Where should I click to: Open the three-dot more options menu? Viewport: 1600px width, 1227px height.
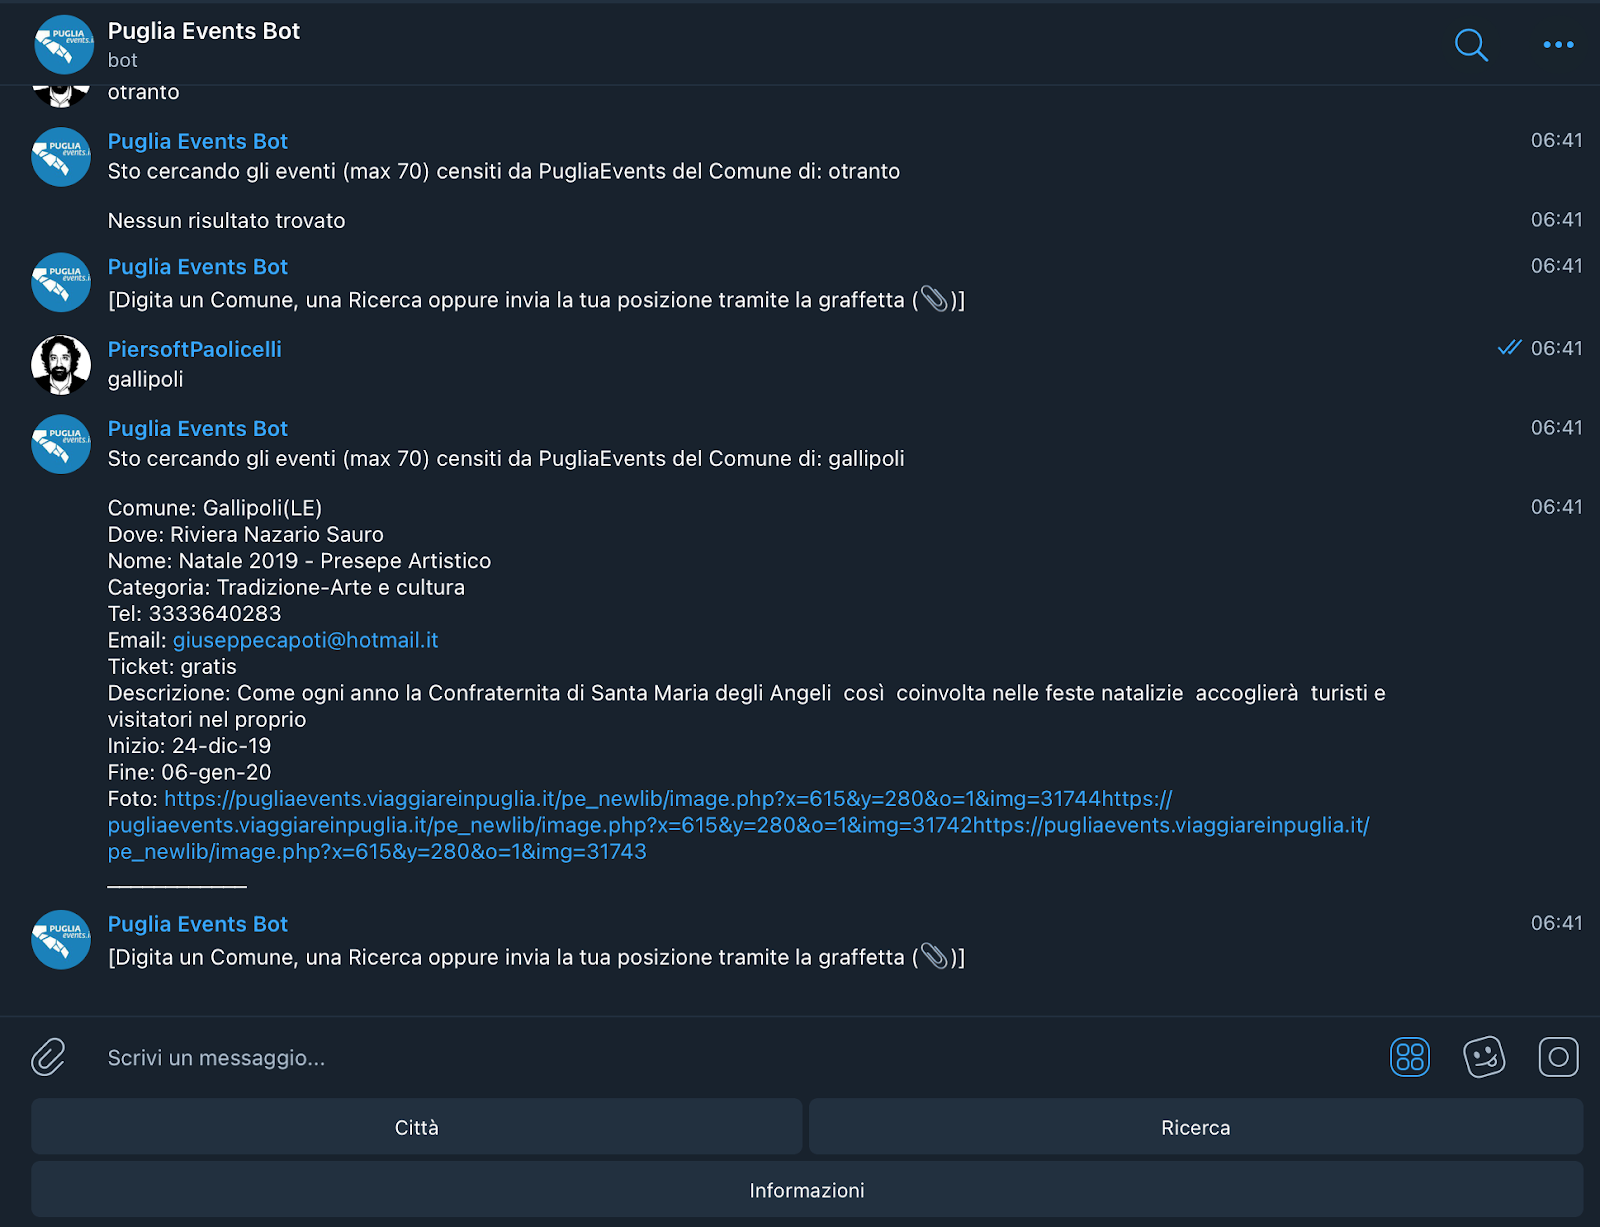pyautogui.click(x=1558, y=45)
